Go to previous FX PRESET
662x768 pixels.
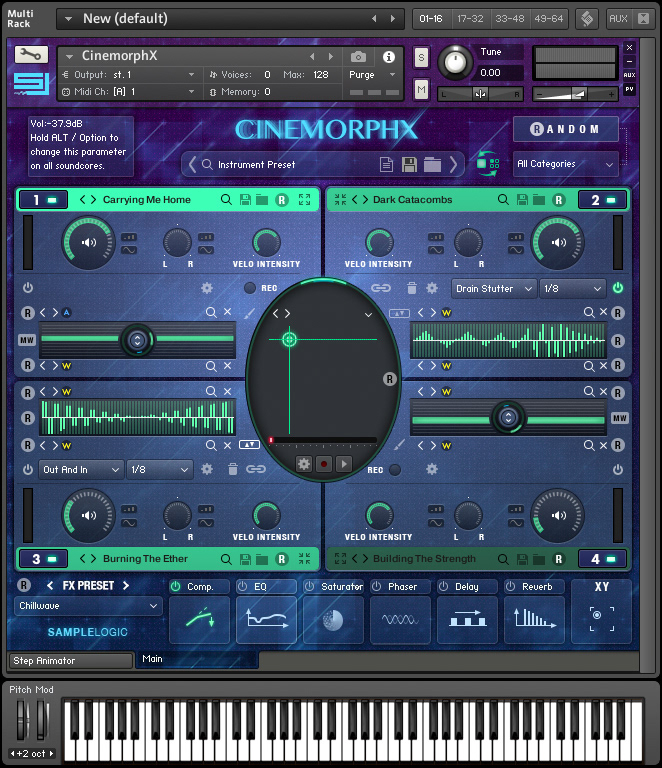pyautogui.click(x=50, y=585)
